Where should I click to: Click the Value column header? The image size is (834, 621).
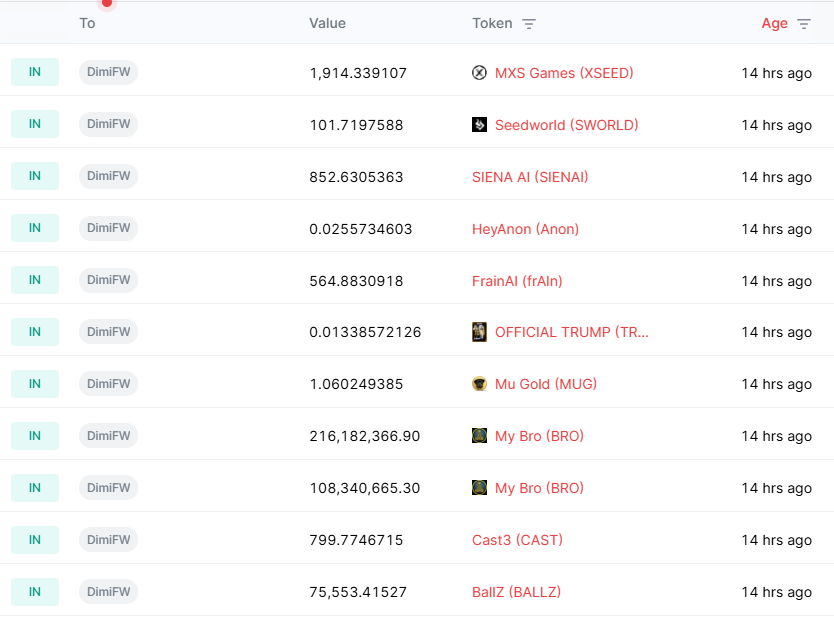(328, 23)
